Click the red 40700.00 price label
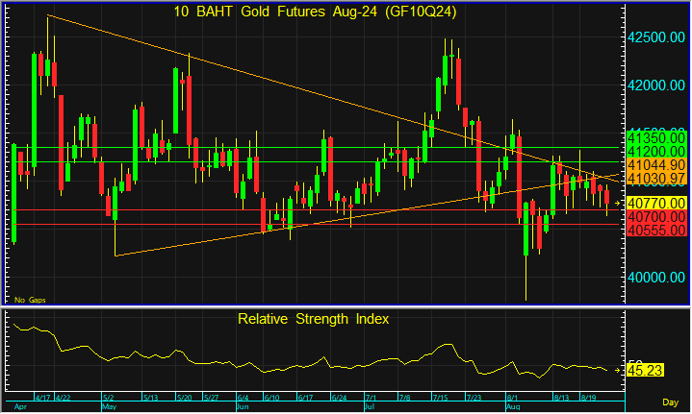The image size is (692, 414). (x=654, y=216)
